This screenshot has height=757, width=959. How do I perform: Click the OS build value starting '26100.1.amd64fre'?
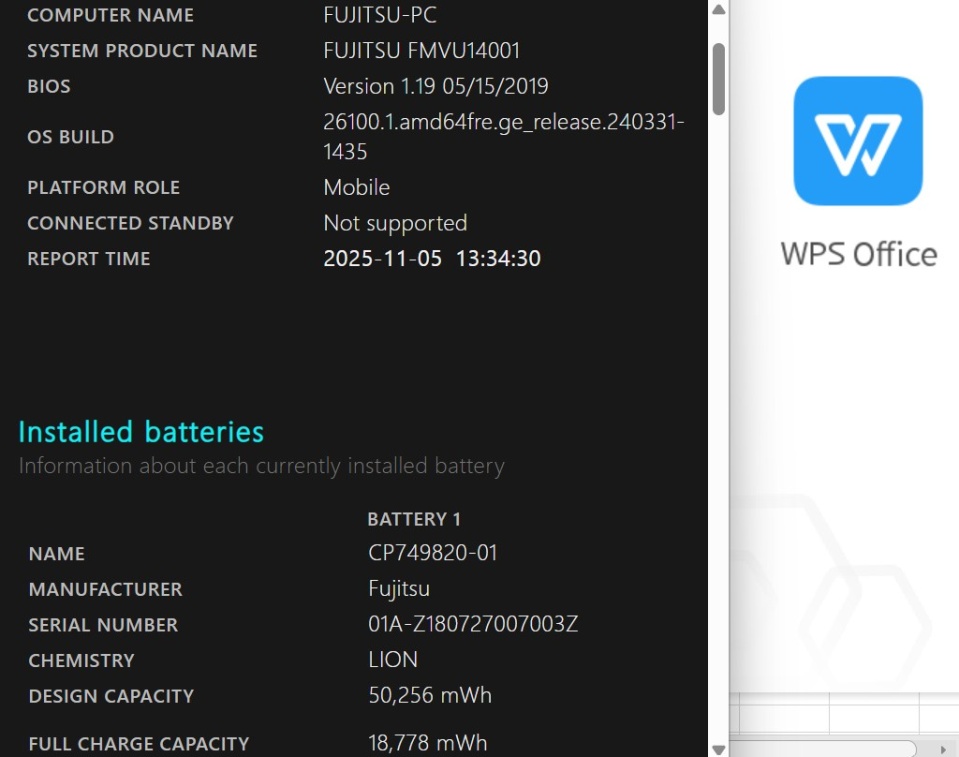tap(503, 136)
